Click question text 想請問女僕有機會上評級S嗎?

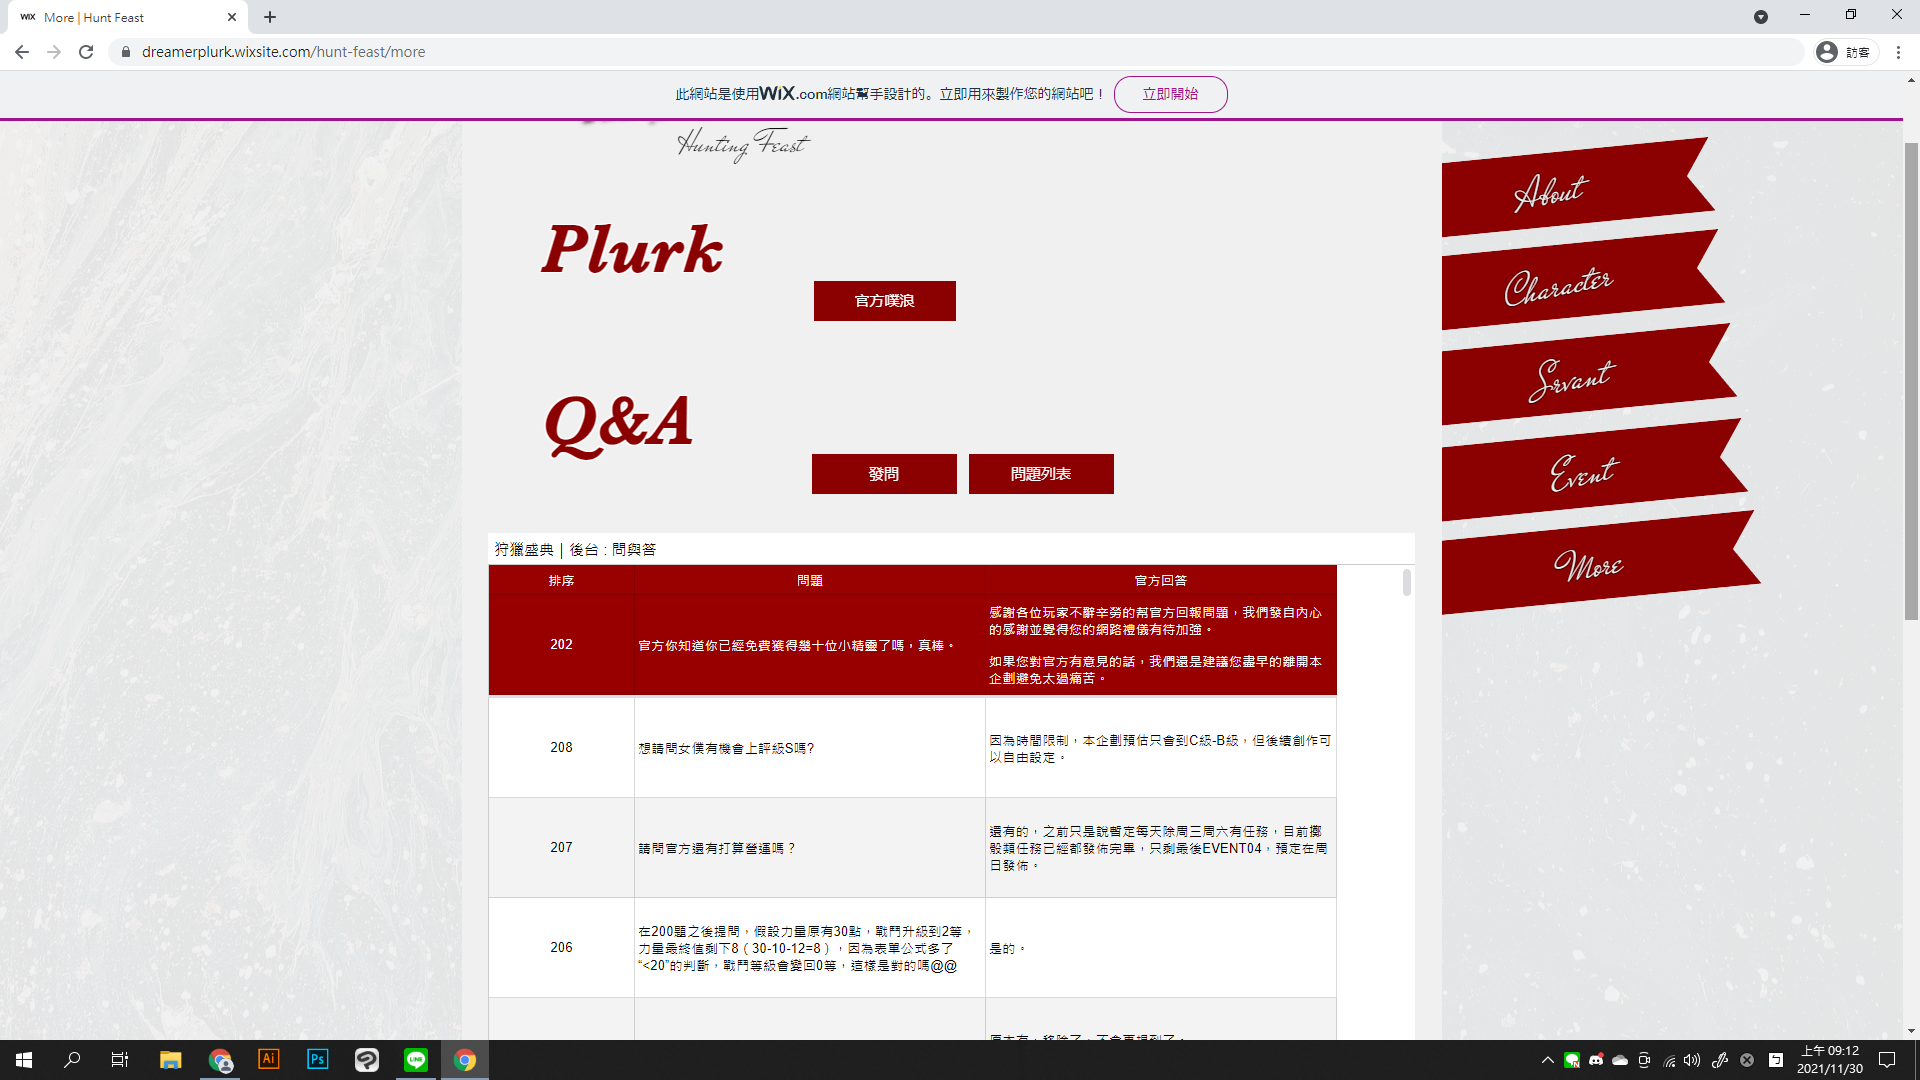pos(727,749)
